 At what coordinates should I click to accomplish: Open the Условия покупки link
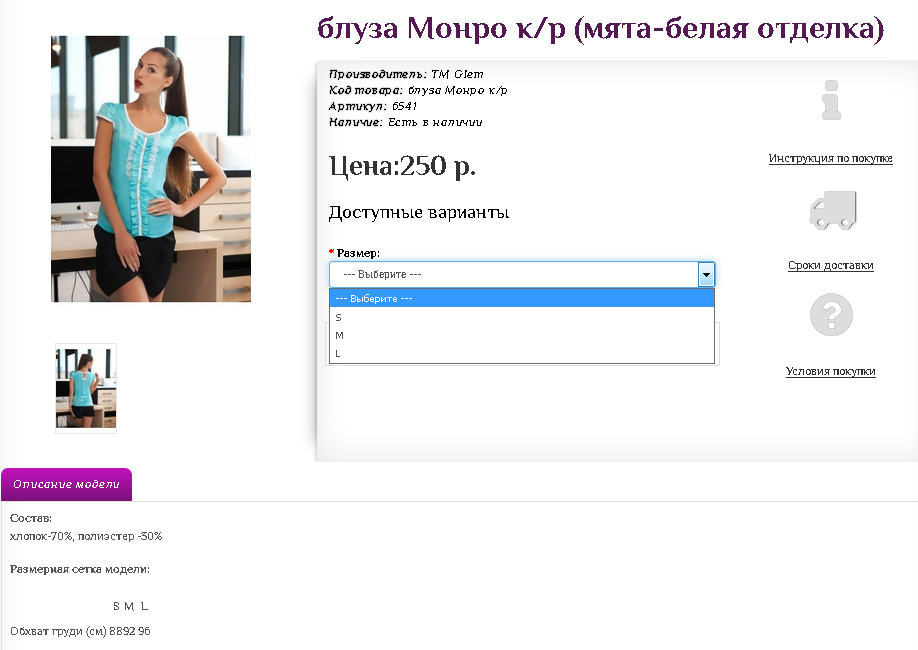coord(830,371)
